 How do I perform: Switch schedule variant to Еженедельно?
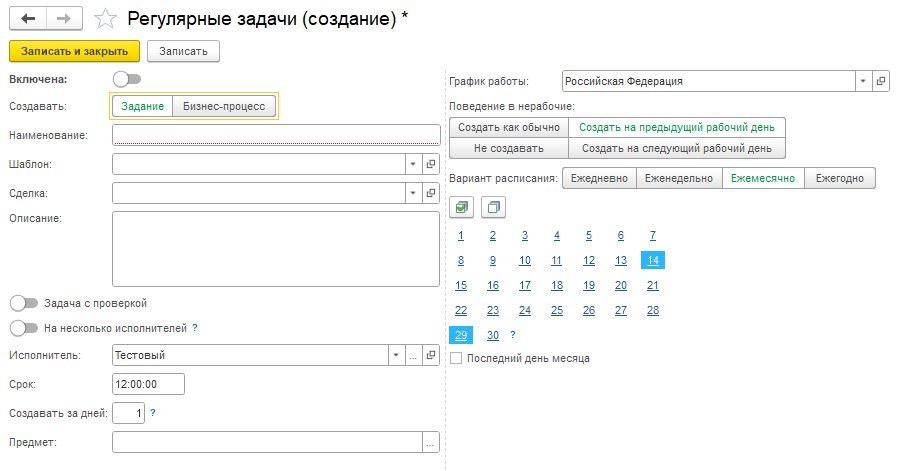pos(679,178)
